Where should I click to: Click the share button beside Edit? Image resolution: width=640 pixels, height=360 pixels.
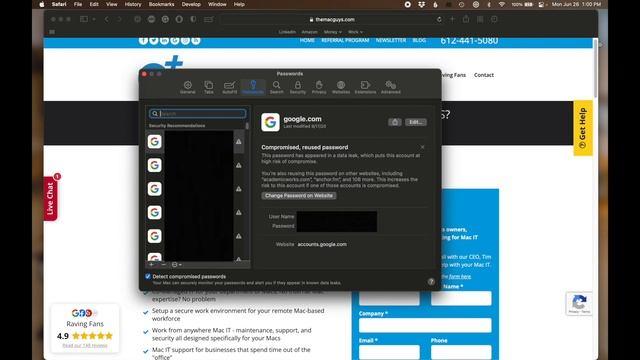pyautogui.click(x=395, y=122)
